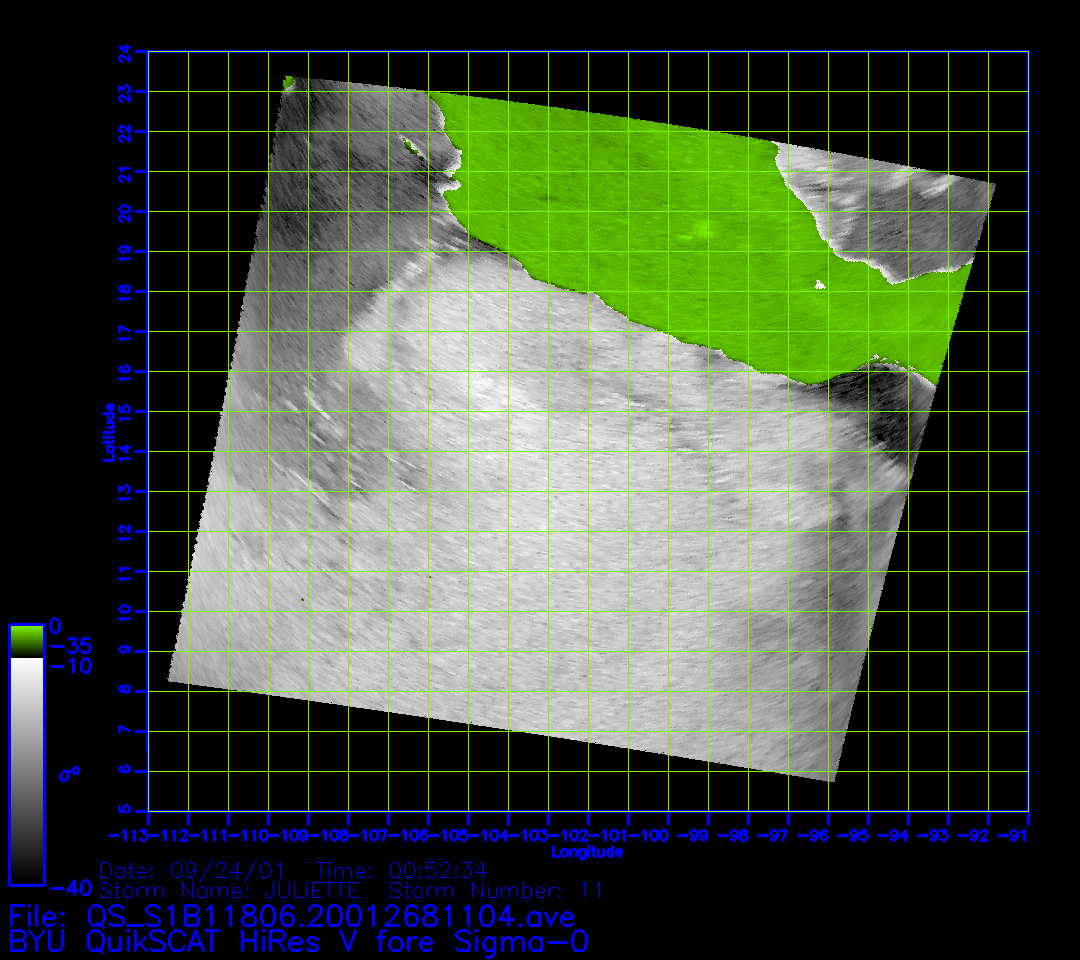This screenshot has width=1080, height=960.
Task: Click the 24 latitude tick label
Action: tap(124, 52)
